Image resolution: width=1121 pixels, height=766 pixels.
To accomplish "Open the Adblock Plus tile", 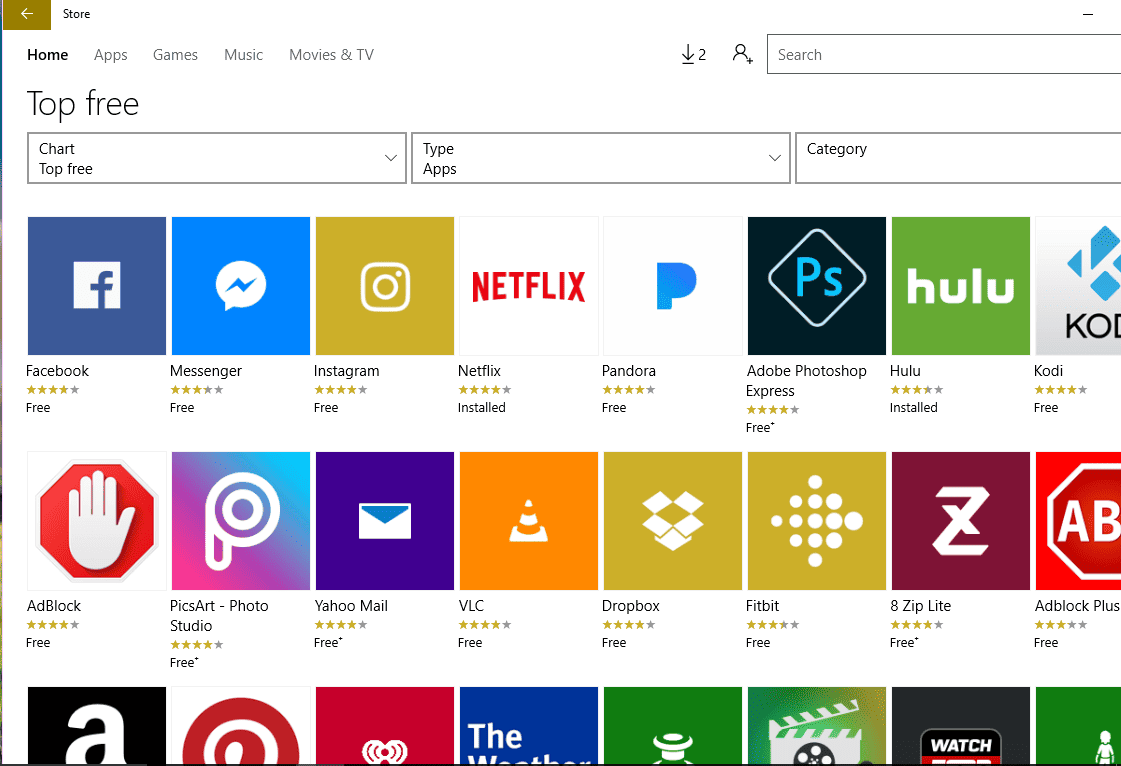I will click(x=1078, y=521).
